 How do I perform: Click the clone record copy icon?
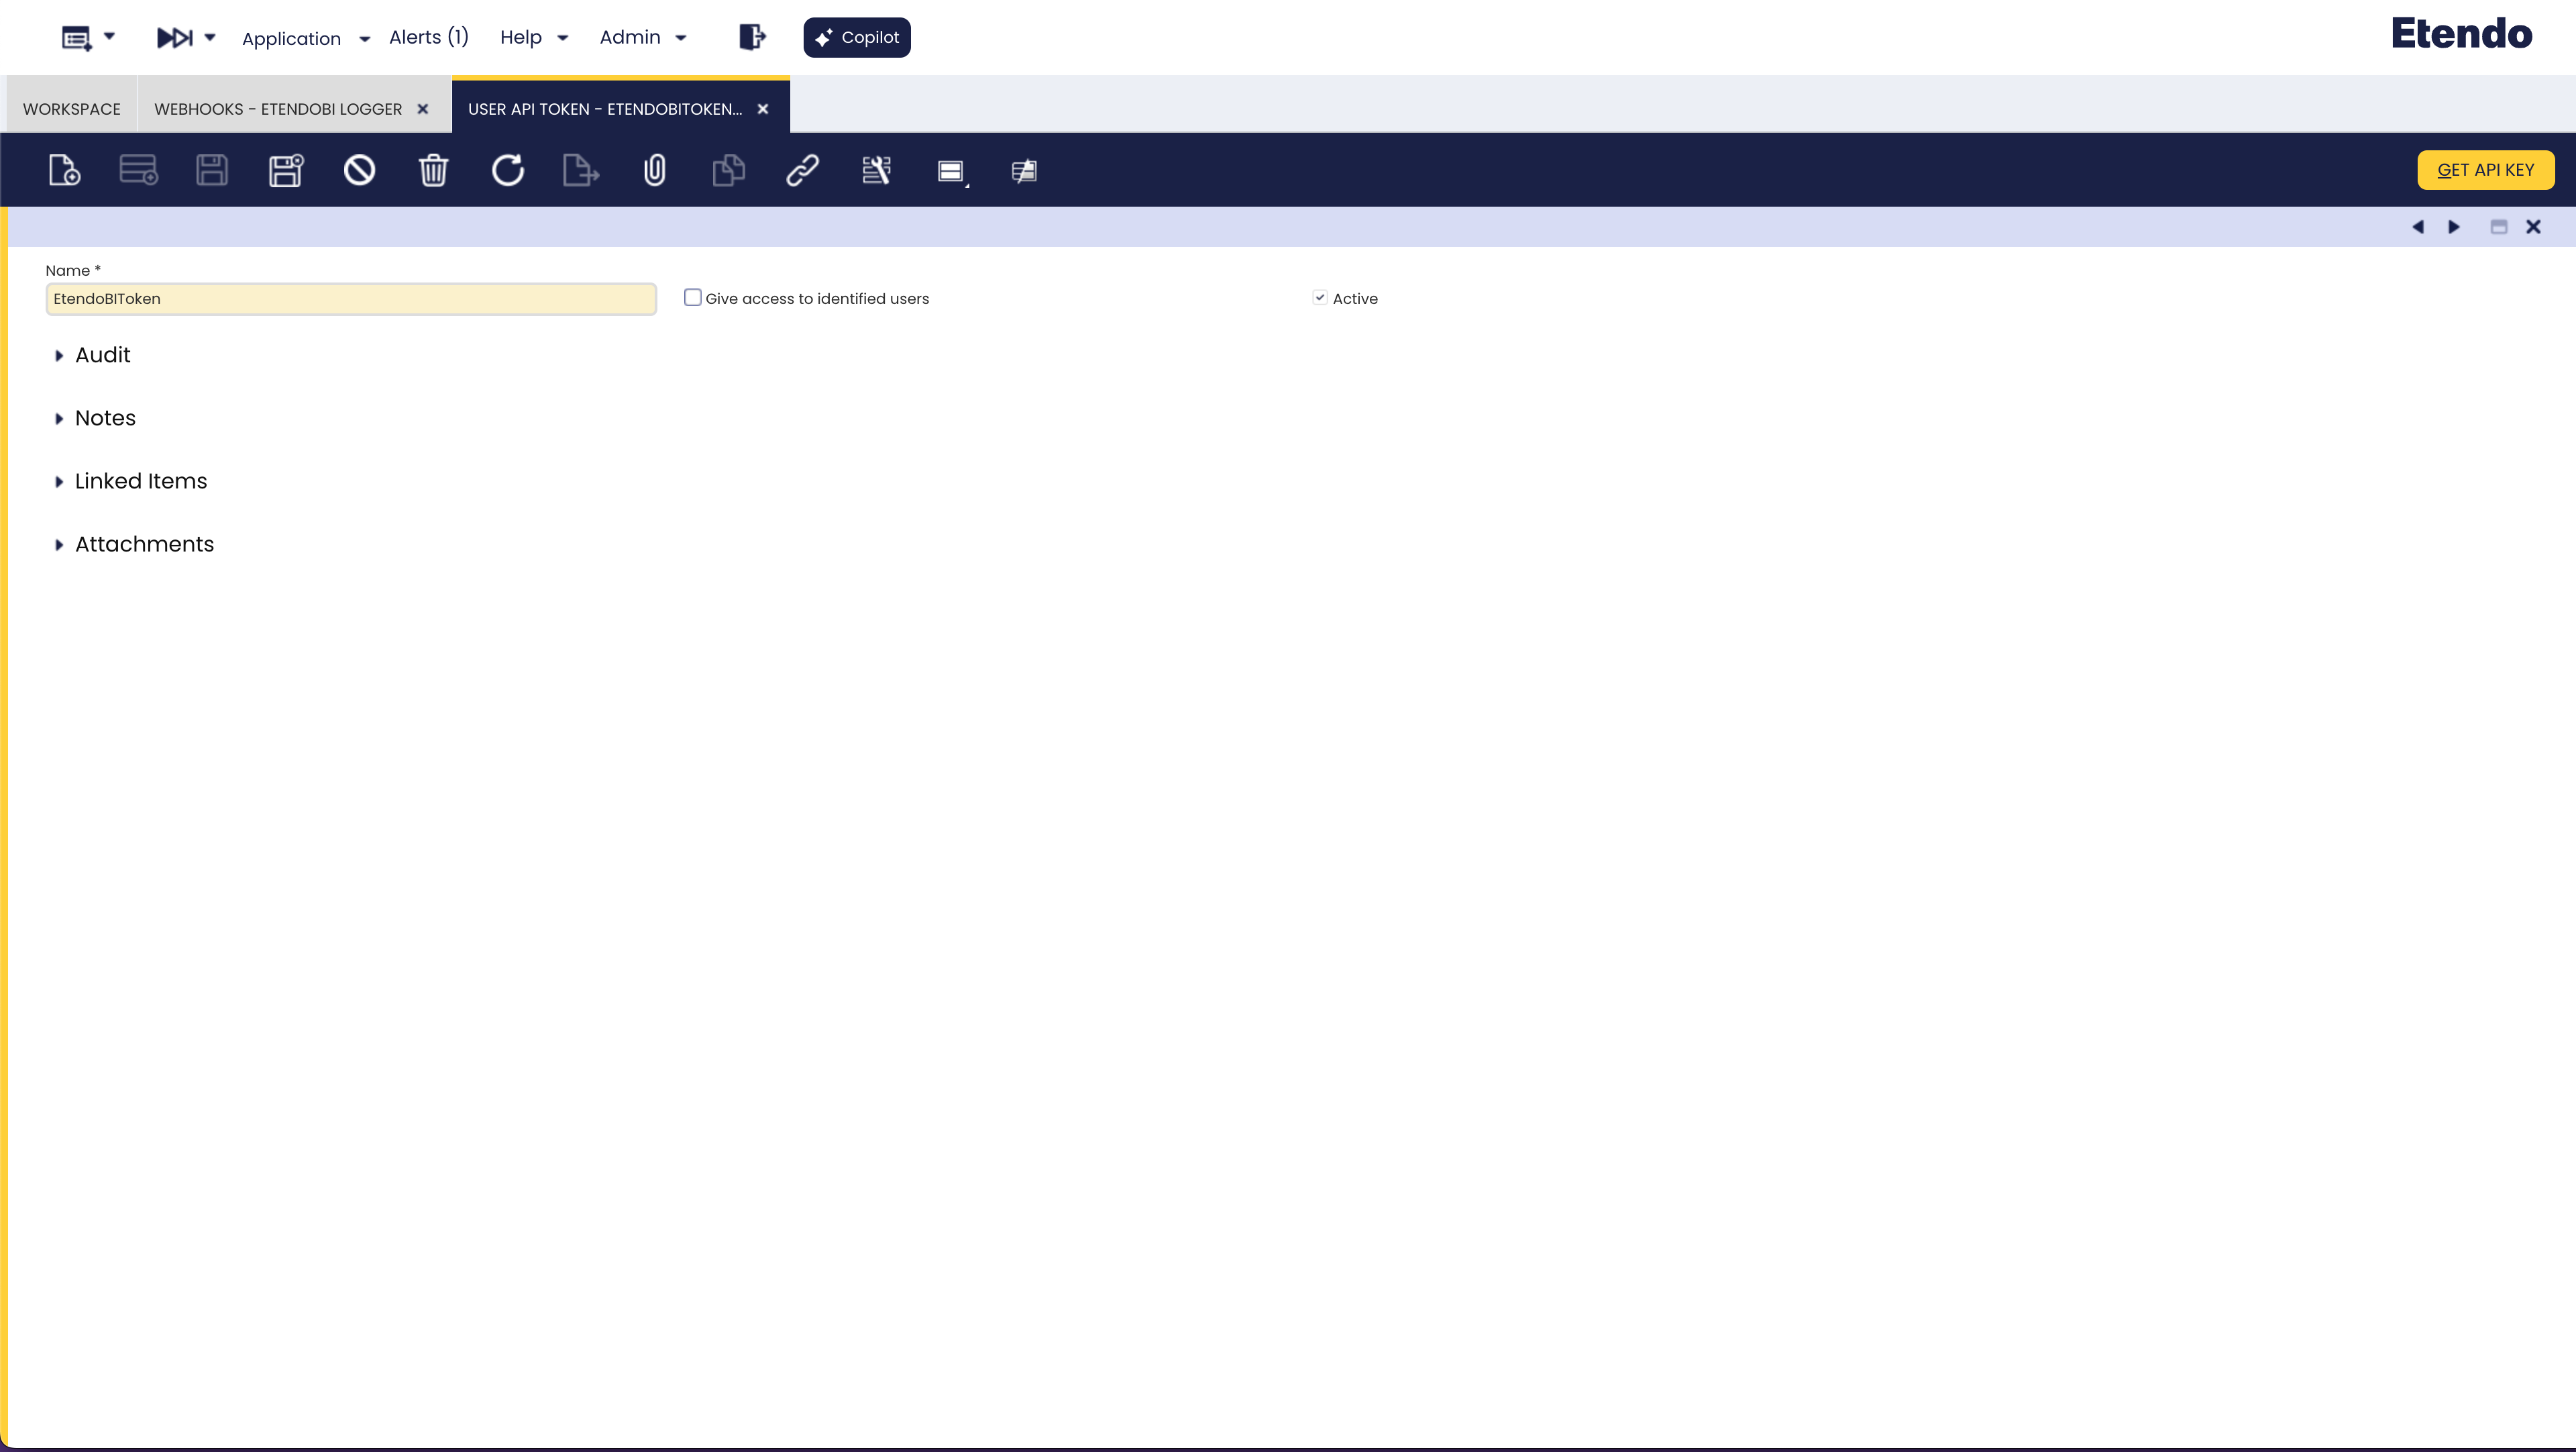pyautogui.click(x=729, y=170)
